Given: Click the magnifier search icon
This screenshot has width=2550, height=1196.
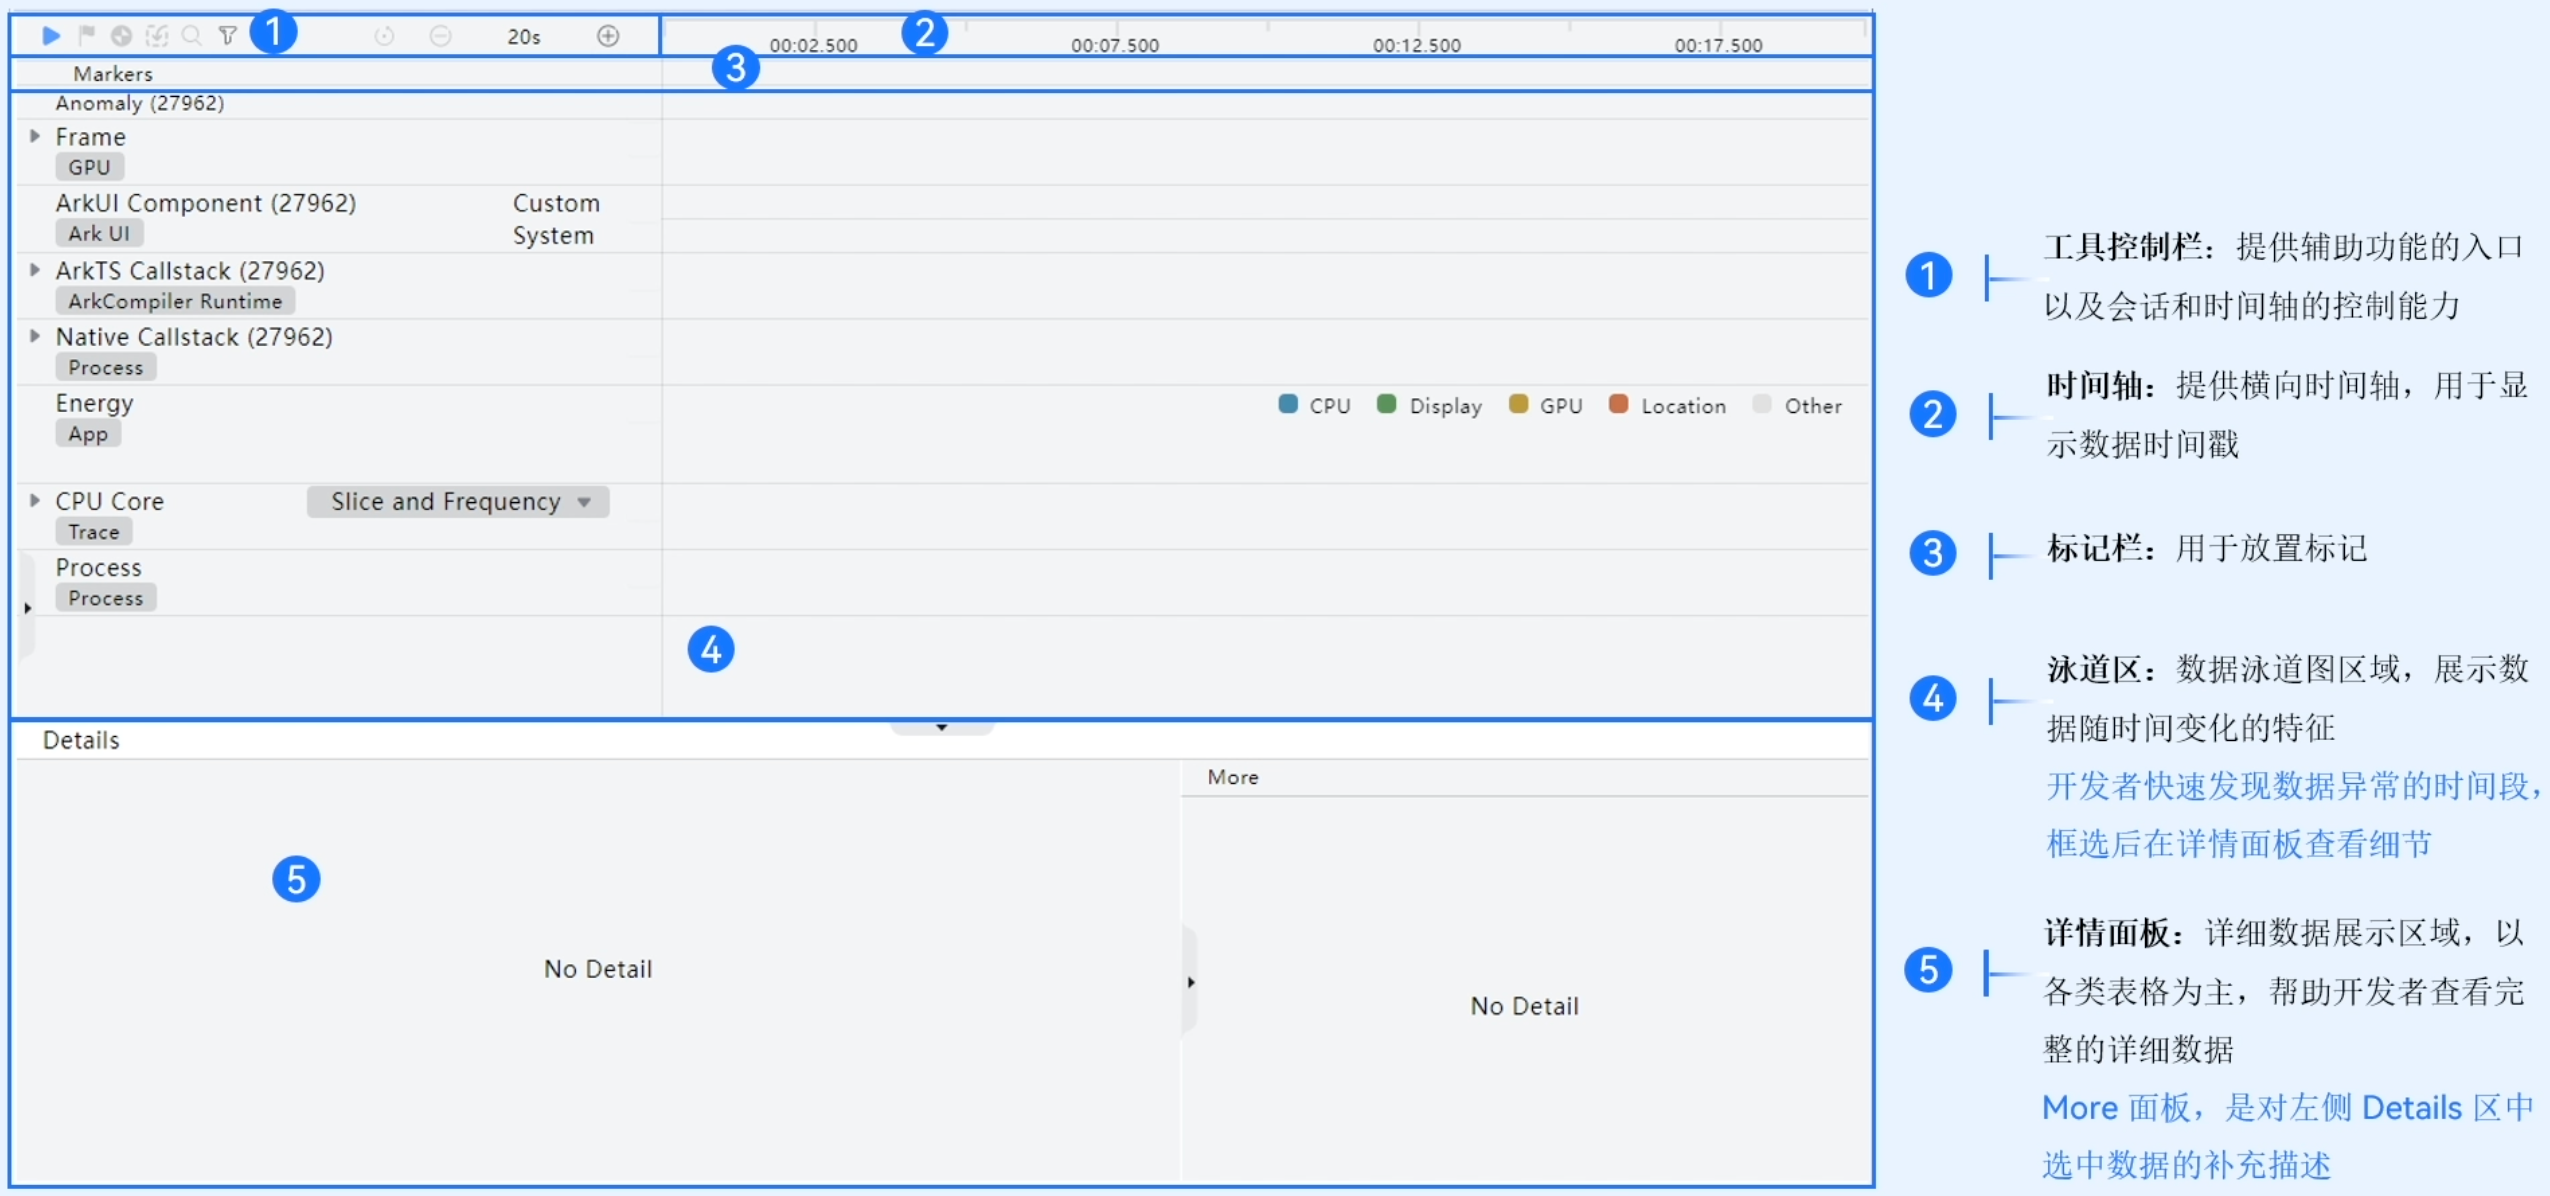Looking at the screenshot, I should pyautogui.click(x=192, y=36).
